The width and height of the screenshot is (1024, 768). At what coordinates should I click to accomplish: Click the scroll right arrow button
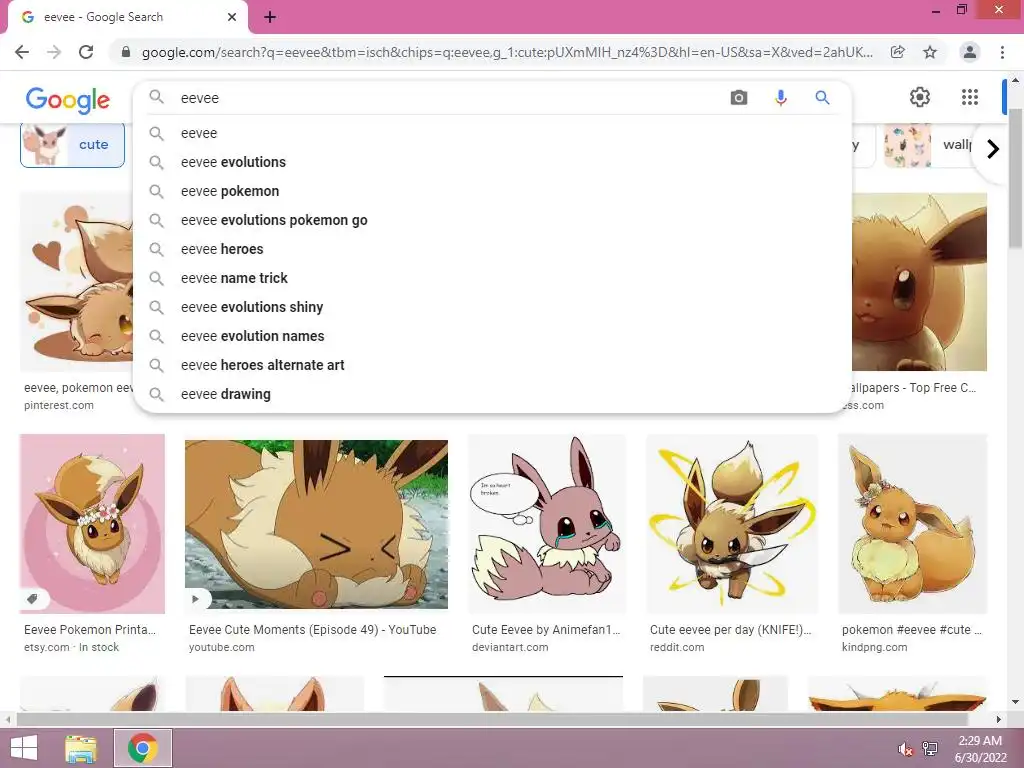[999, 719]
